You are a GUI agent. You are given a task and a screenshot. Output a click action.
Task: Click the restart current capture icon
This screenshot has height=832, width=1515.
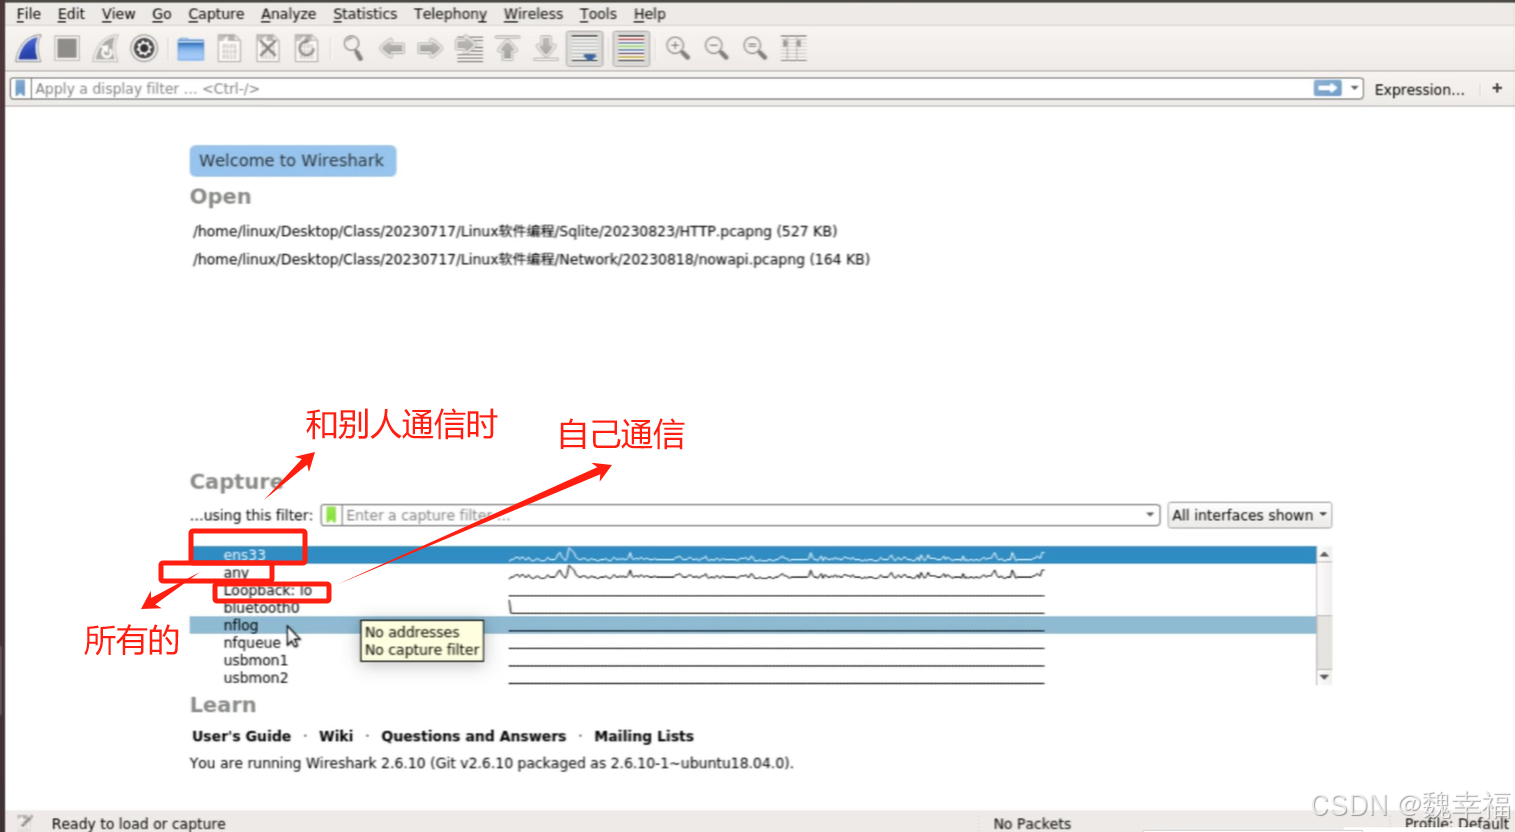click(105, 48)
